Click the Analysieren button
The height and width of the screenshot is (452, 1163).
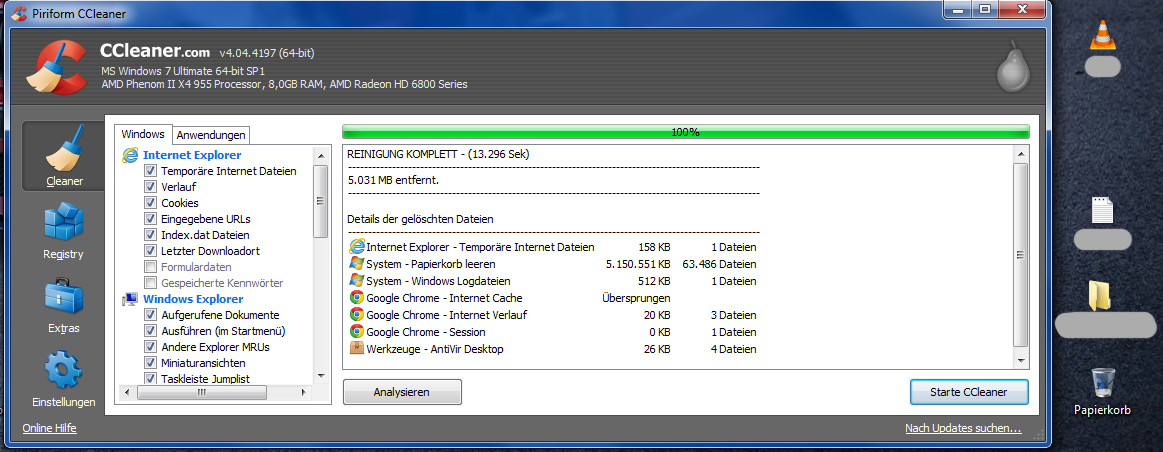coord(402,392)
